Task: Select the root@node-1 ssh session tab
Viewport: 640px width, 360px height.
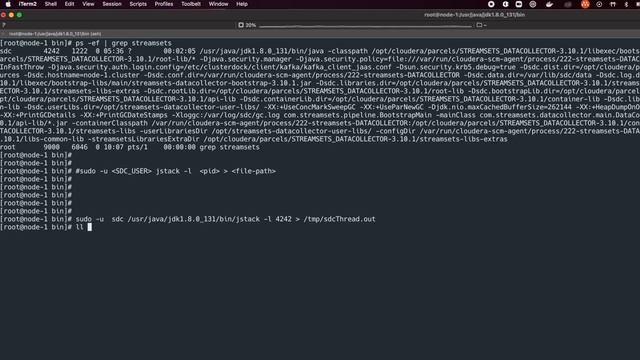Action: [x=55, y=34]
